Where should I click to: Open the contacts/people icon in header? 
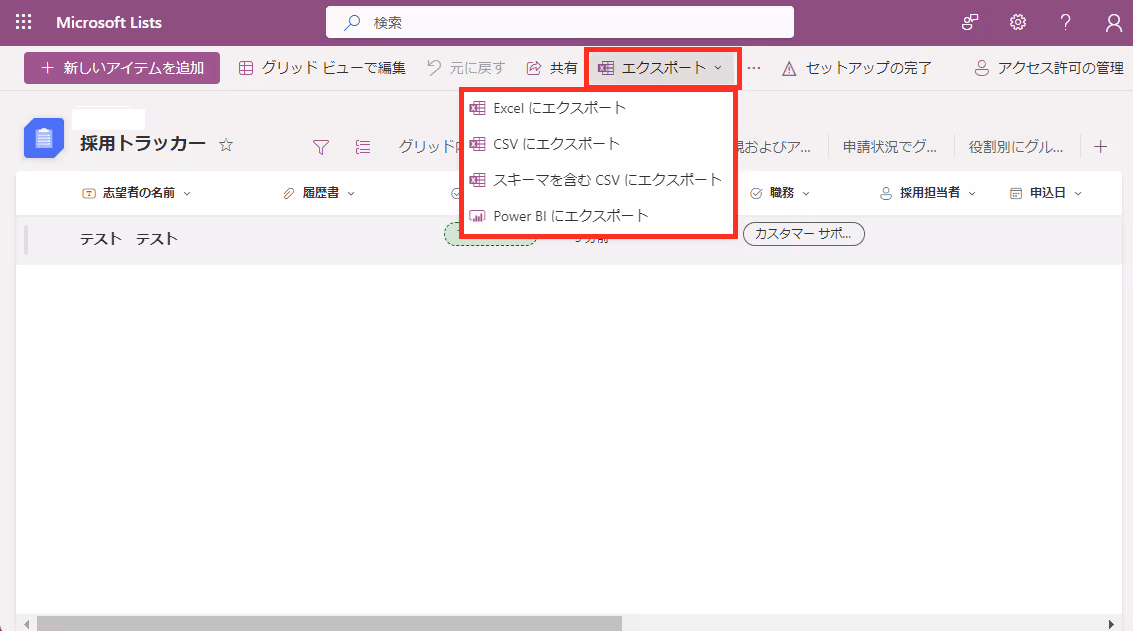click(970, 22)
